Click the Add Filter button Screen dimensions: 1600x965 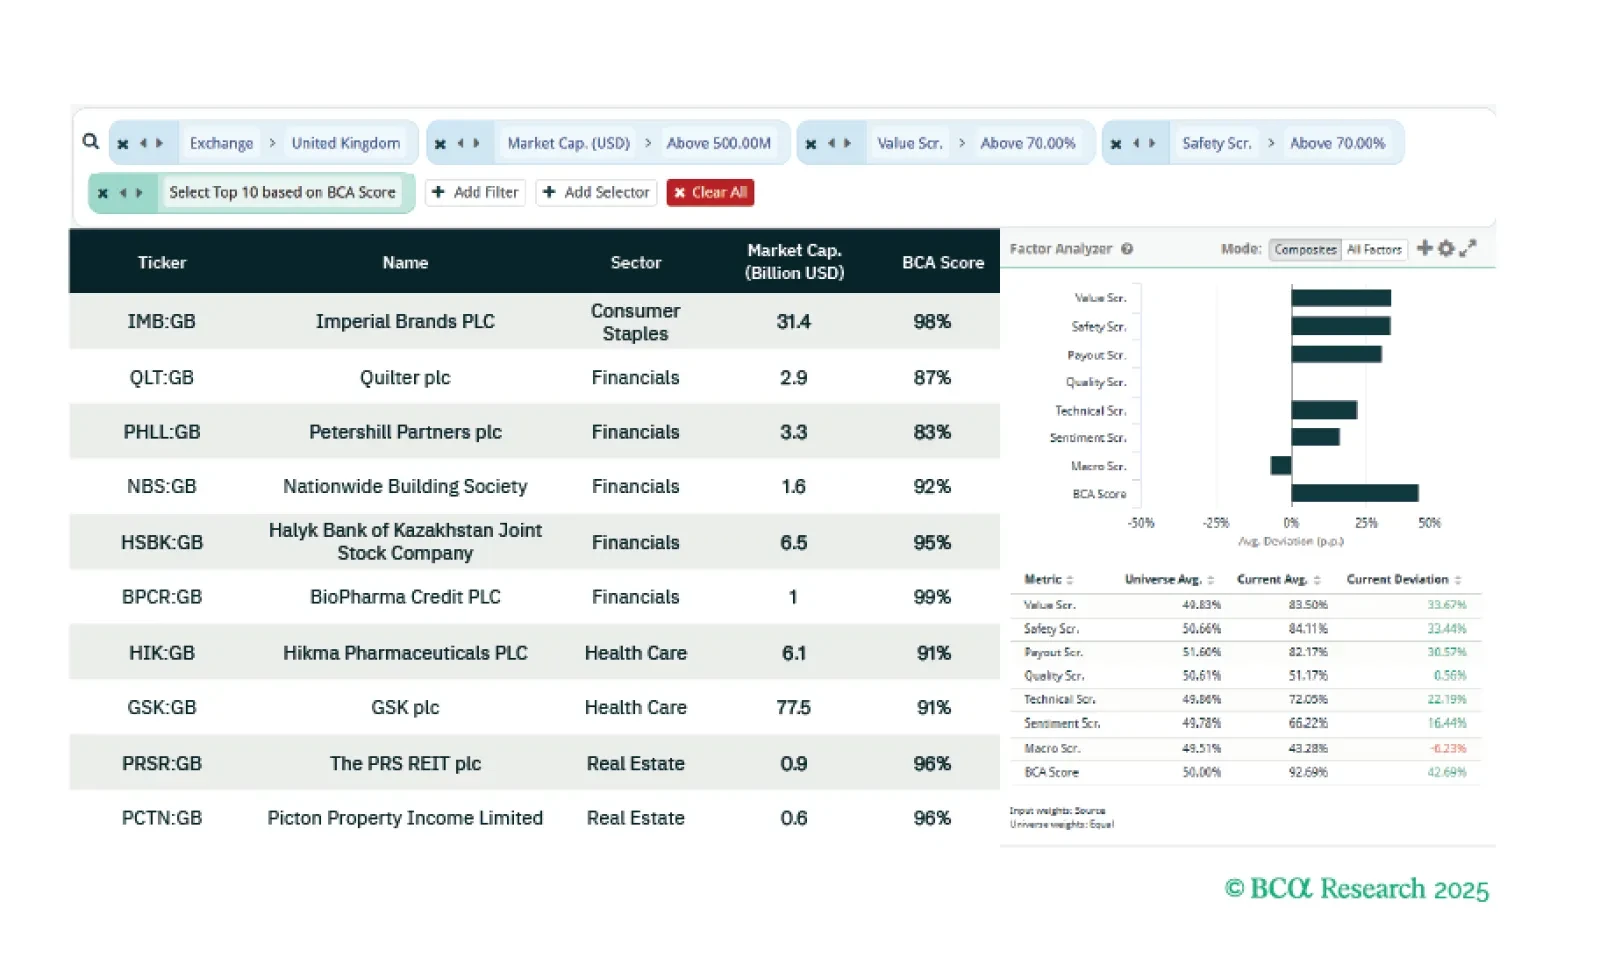click(x=476, y=192)
